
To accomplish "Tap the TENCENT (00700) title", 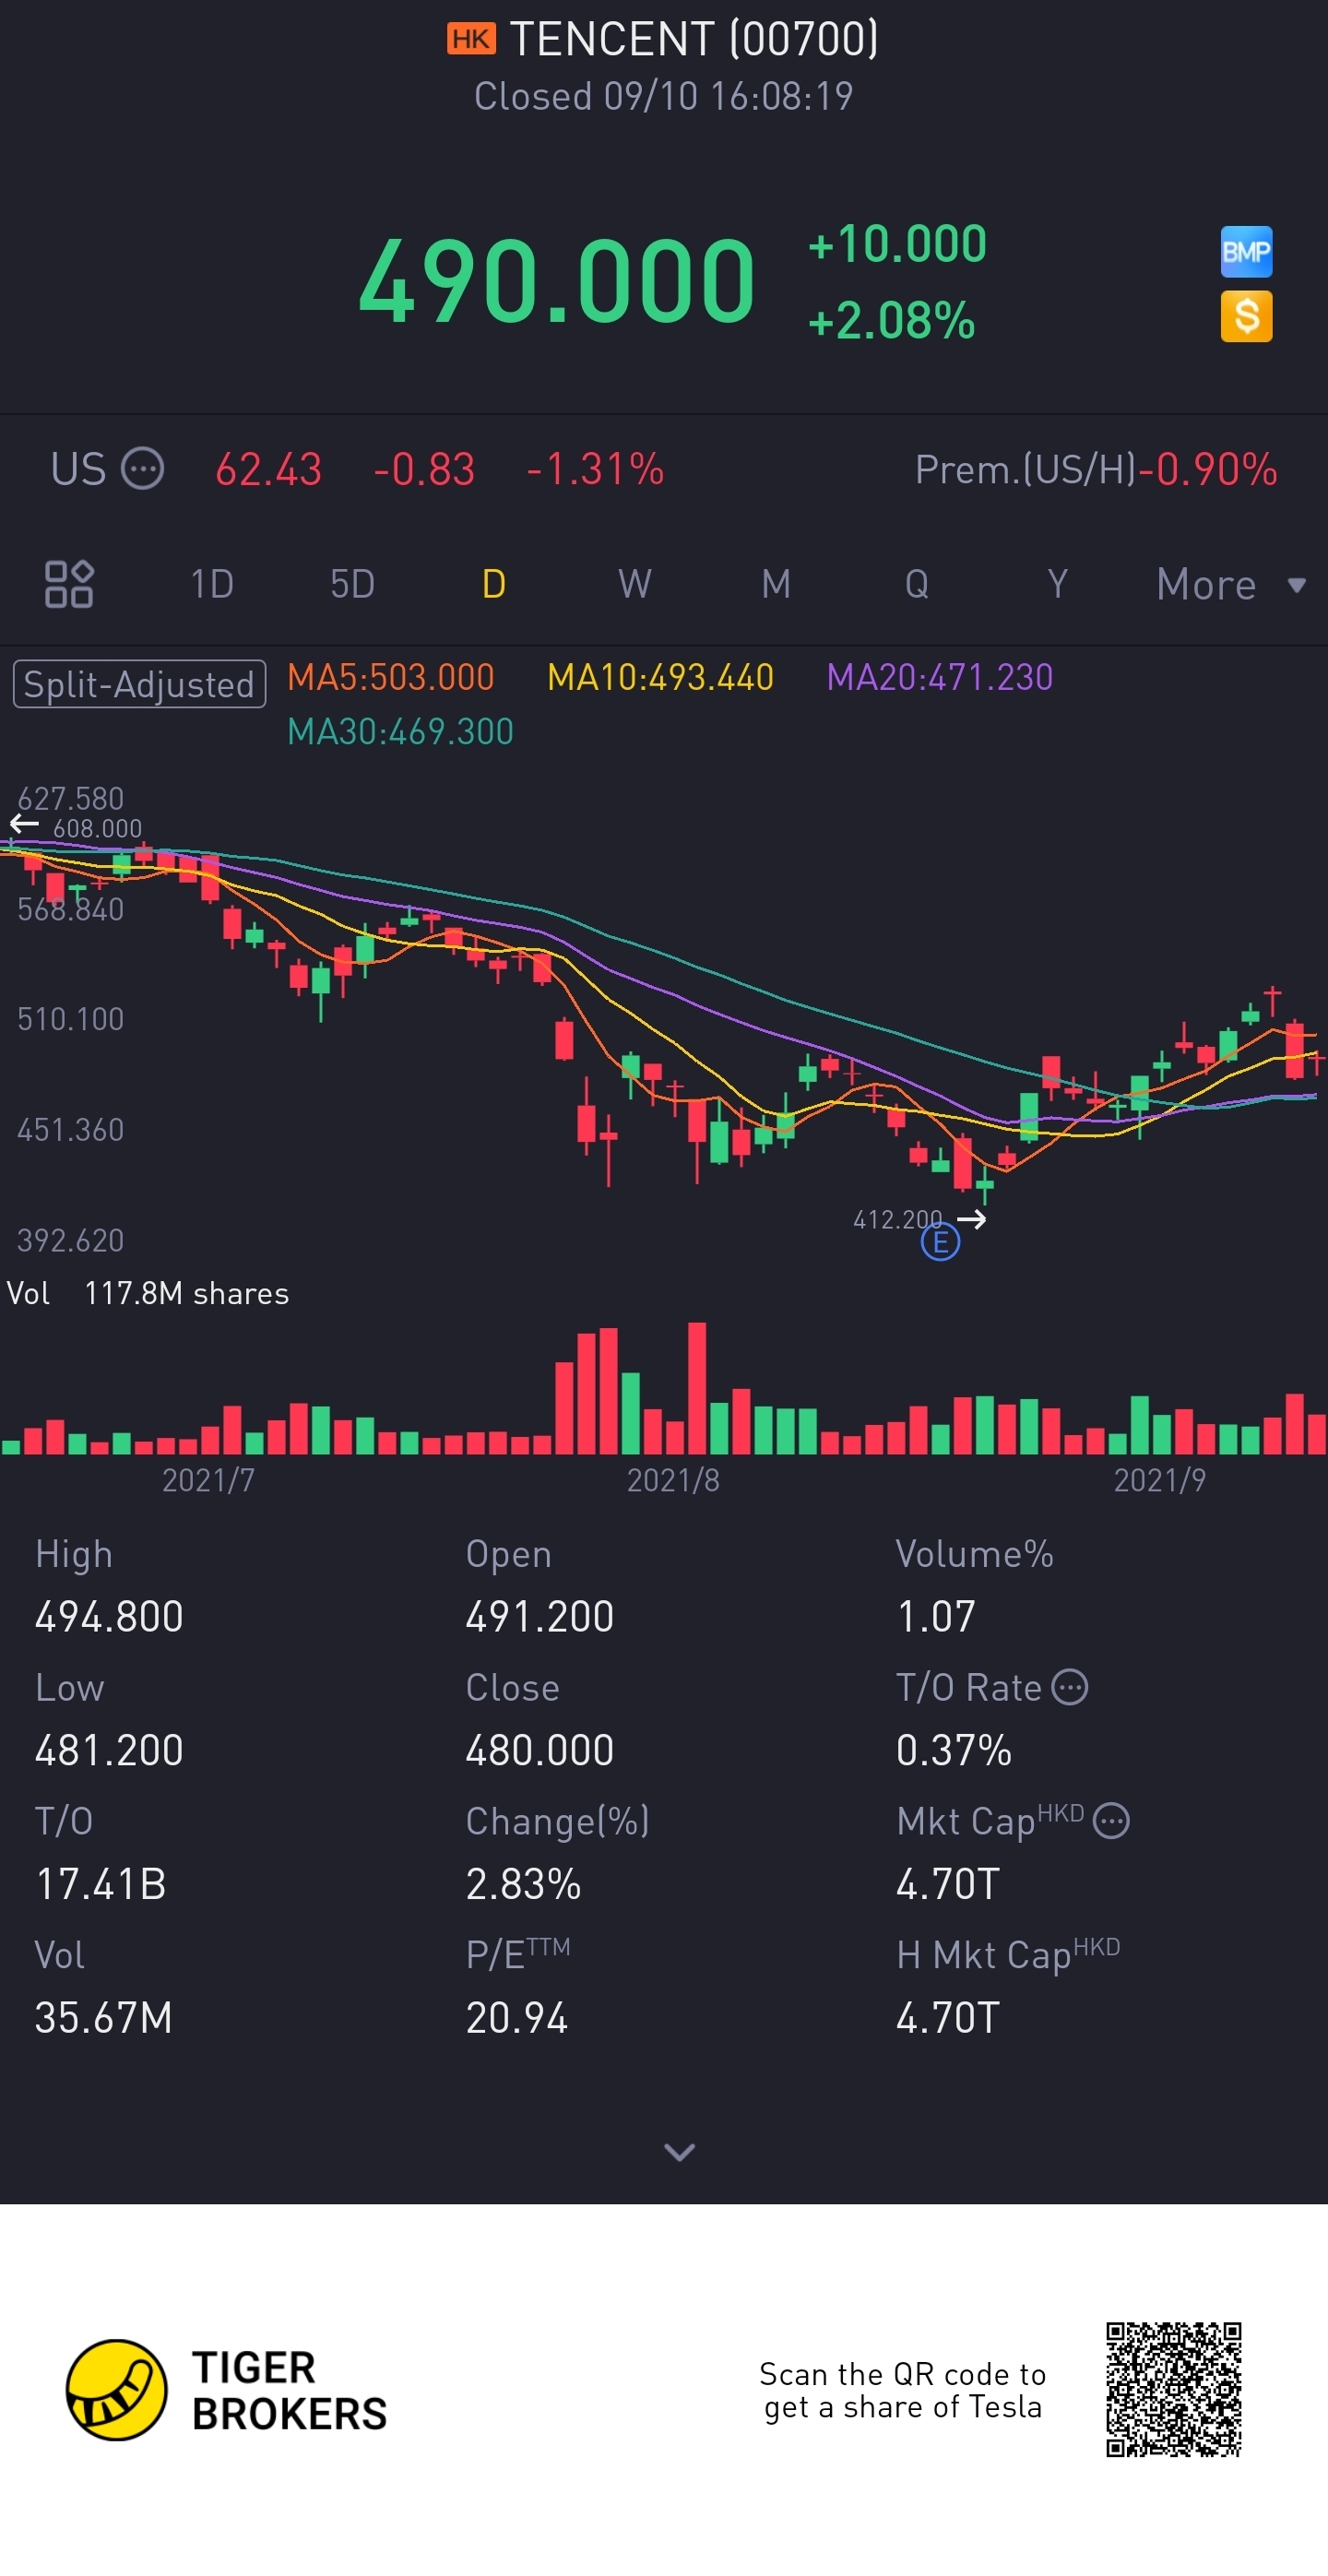I will [x=694, y=39].
